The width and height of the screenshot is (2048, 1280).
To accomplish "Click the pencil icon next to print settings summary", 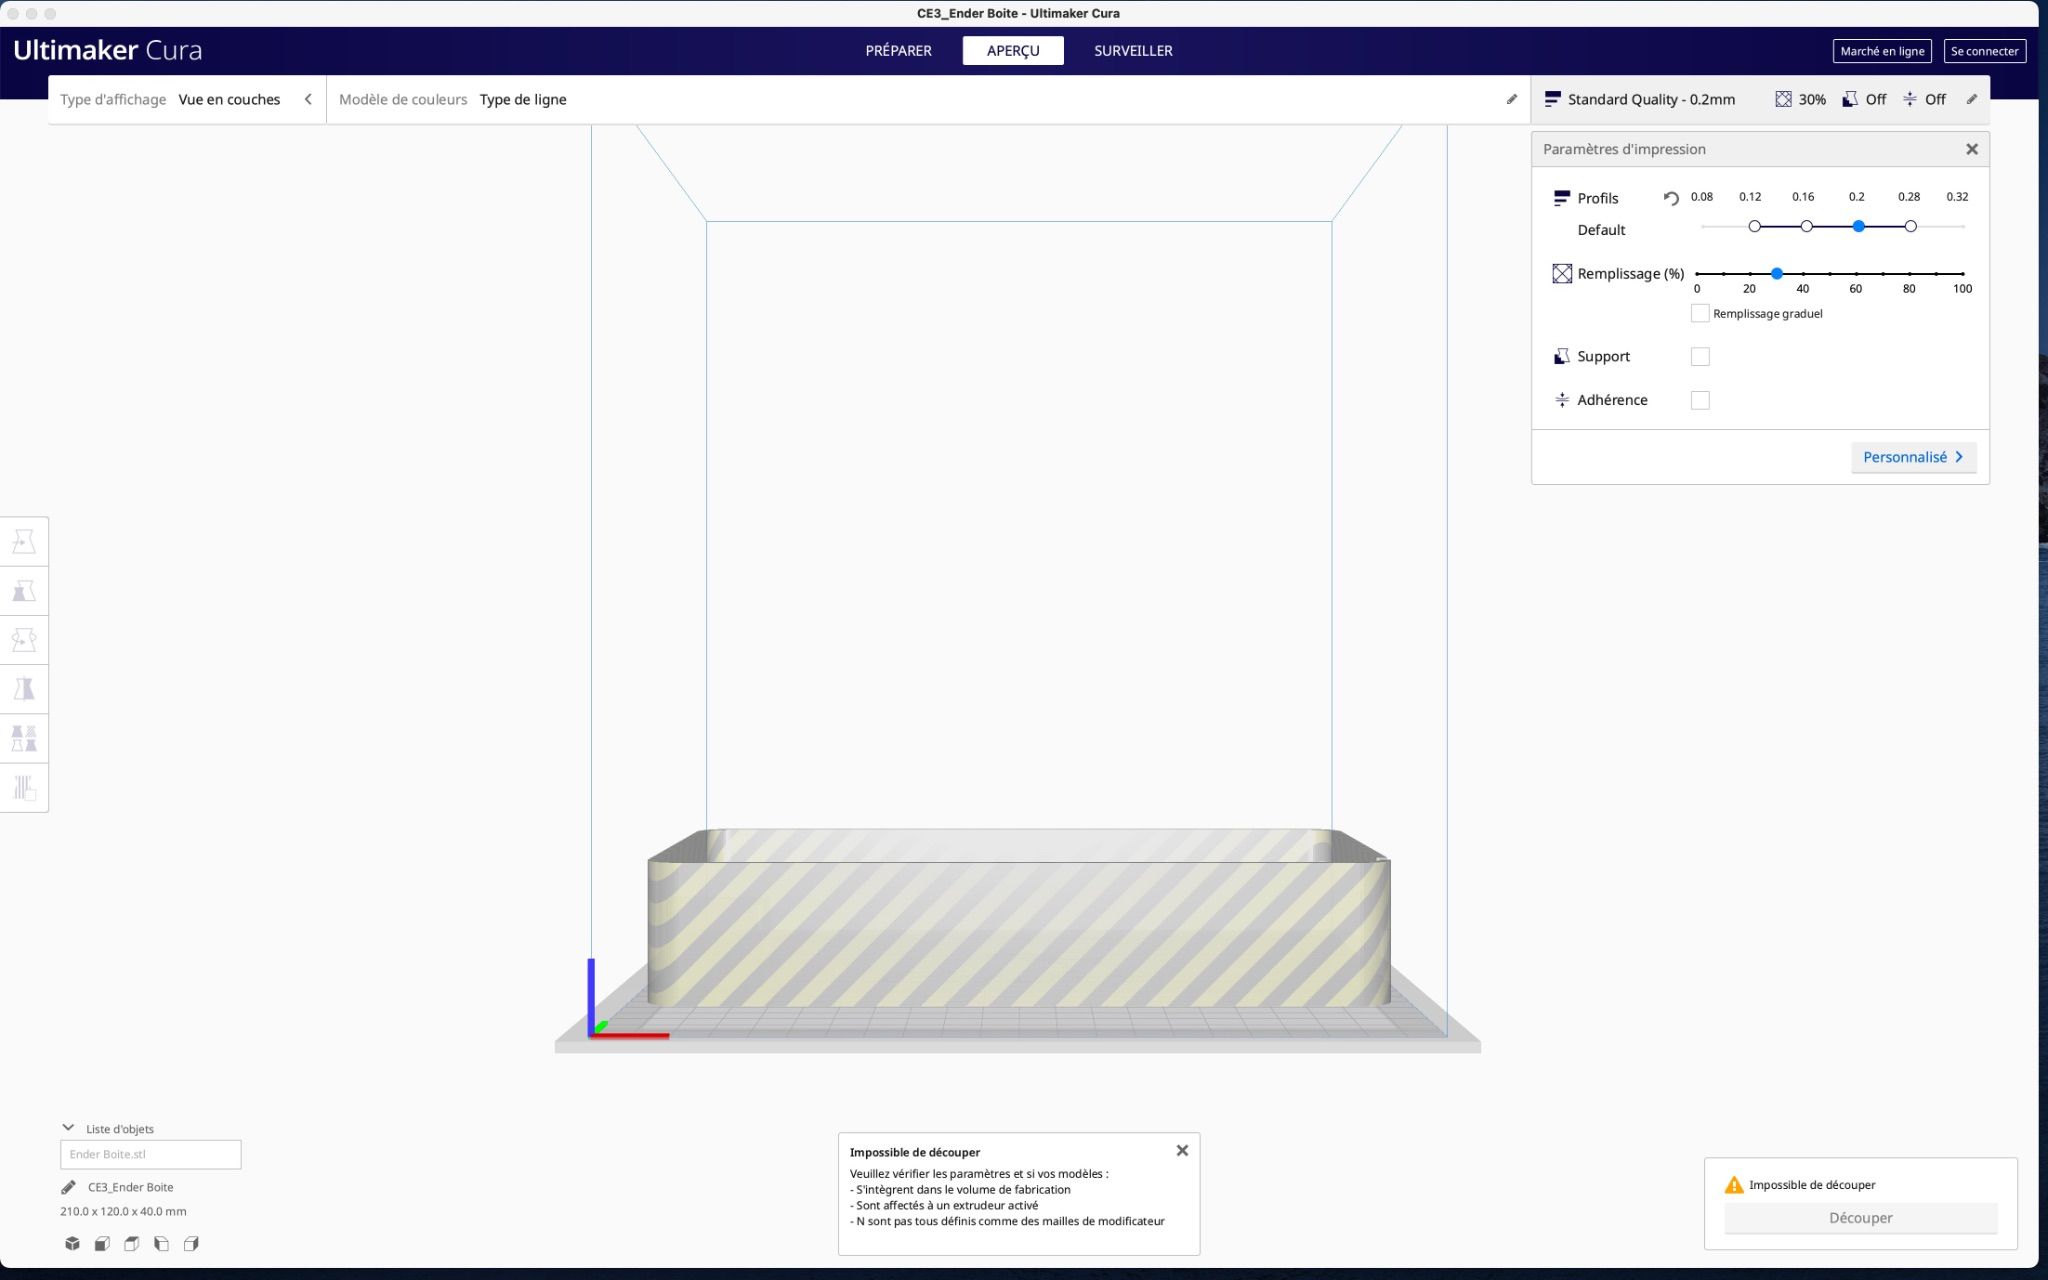I will click(x=1972, y=99).
